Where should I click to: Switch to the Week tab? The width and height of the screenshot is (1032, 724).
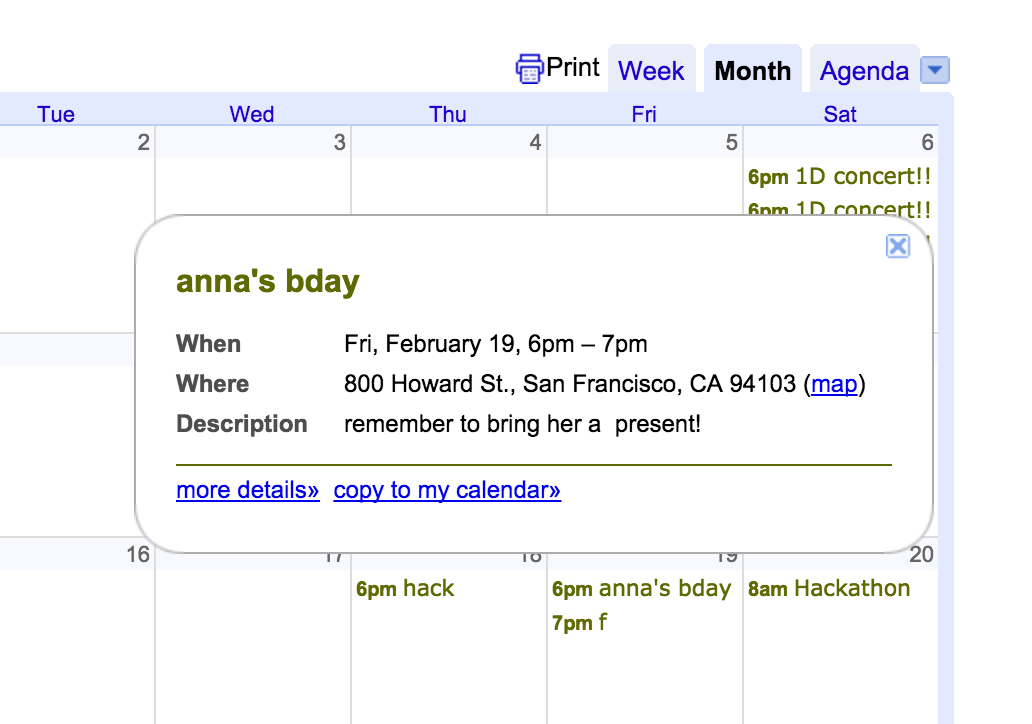coord(651,71)
